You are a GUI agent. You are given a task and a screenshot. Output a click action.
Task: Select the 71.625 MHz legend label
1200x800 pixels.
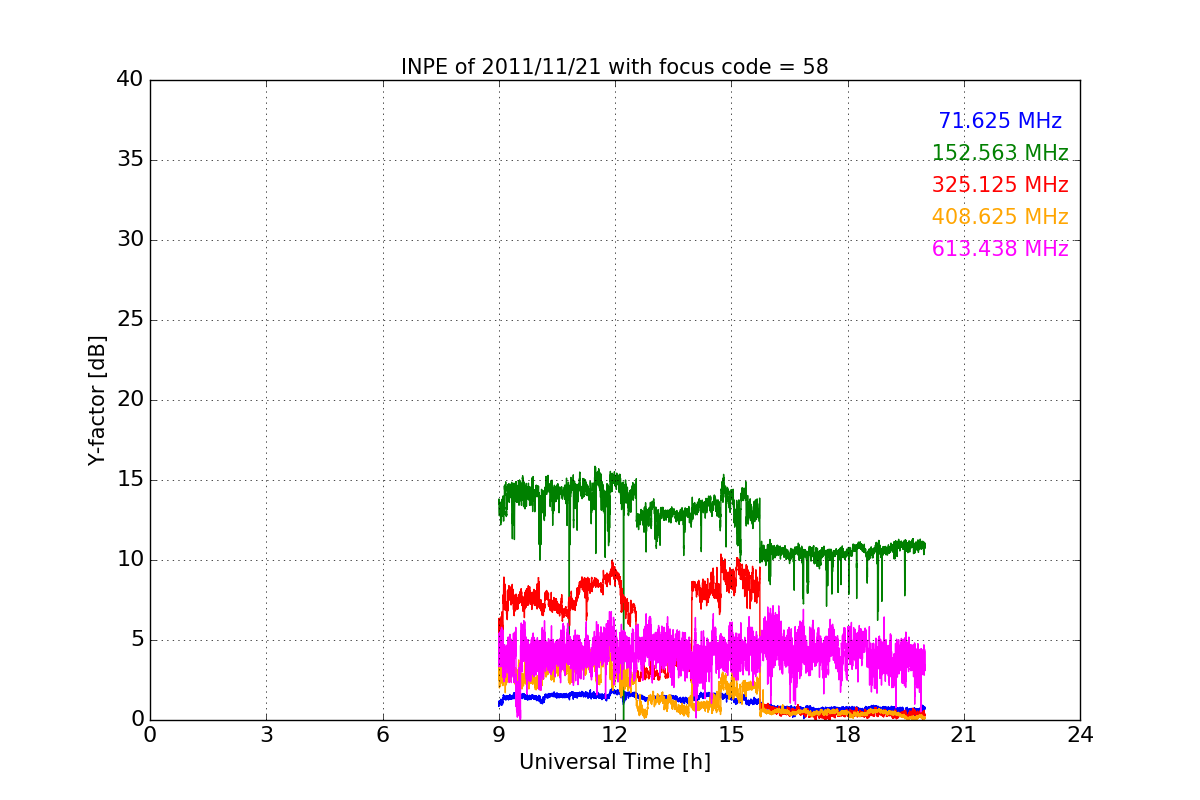(1000, 121)
